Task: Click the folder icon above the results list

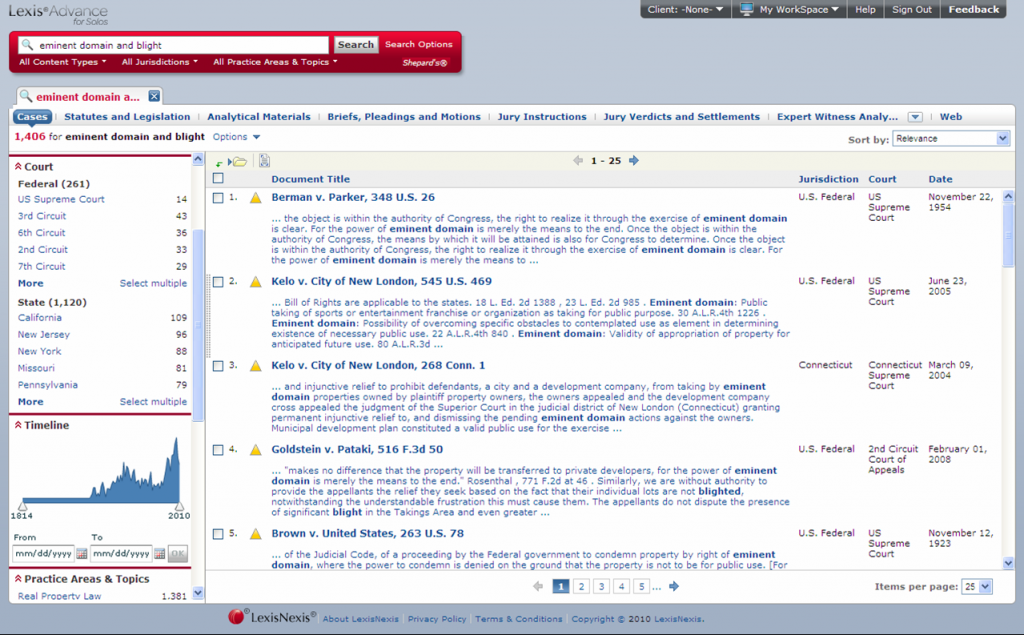Action: tap(239, 160)
